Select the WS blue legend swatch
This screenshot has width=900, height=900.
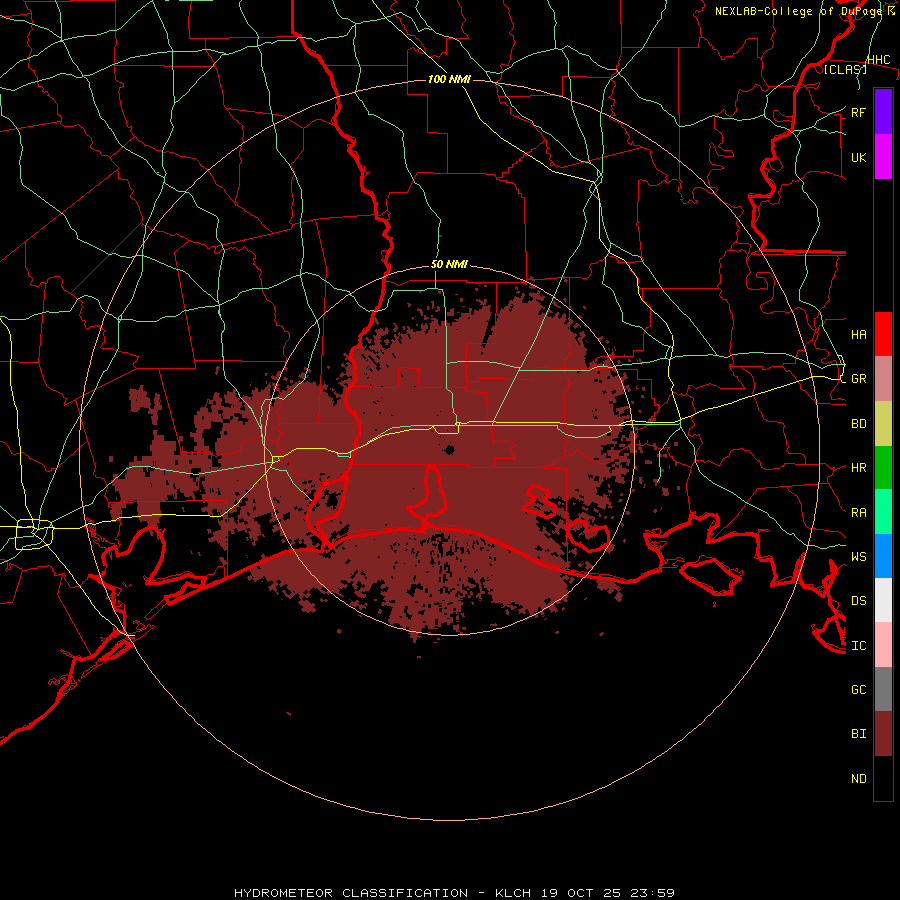883,556
